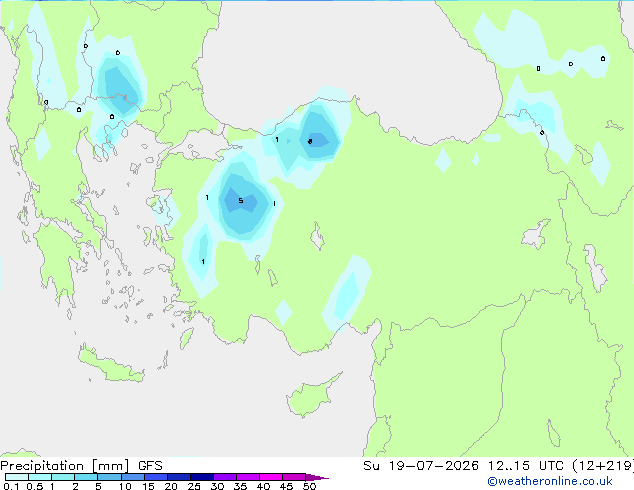
Task: Click the 2–5 mm legend color swatch
Action: pos(86,477)
